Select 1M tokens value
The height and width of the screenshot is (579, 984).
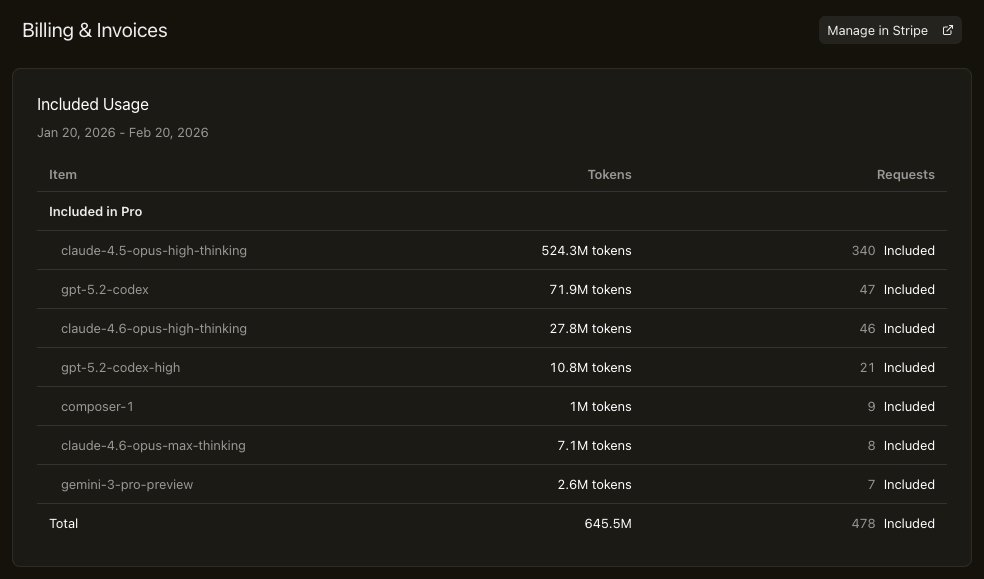[601, 406]
